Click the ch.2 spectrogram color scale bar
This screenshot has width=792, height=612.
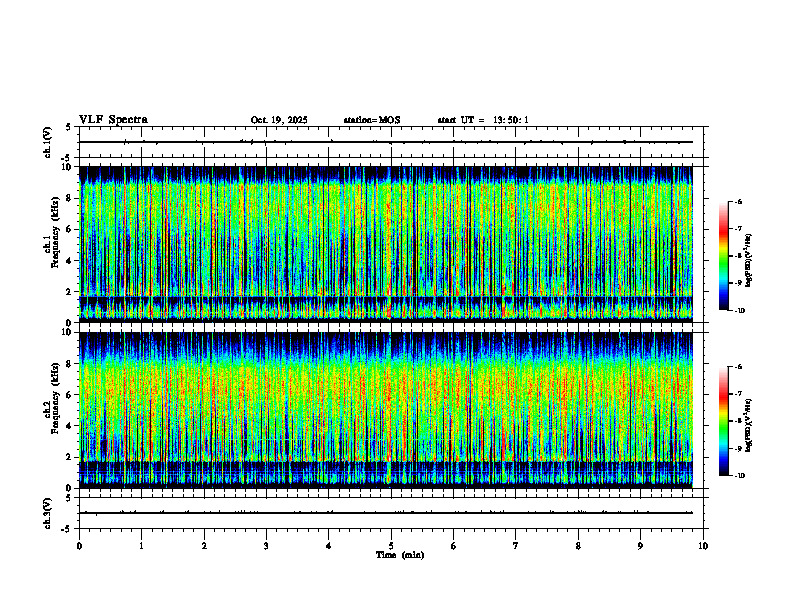click(x=723, y=421)
